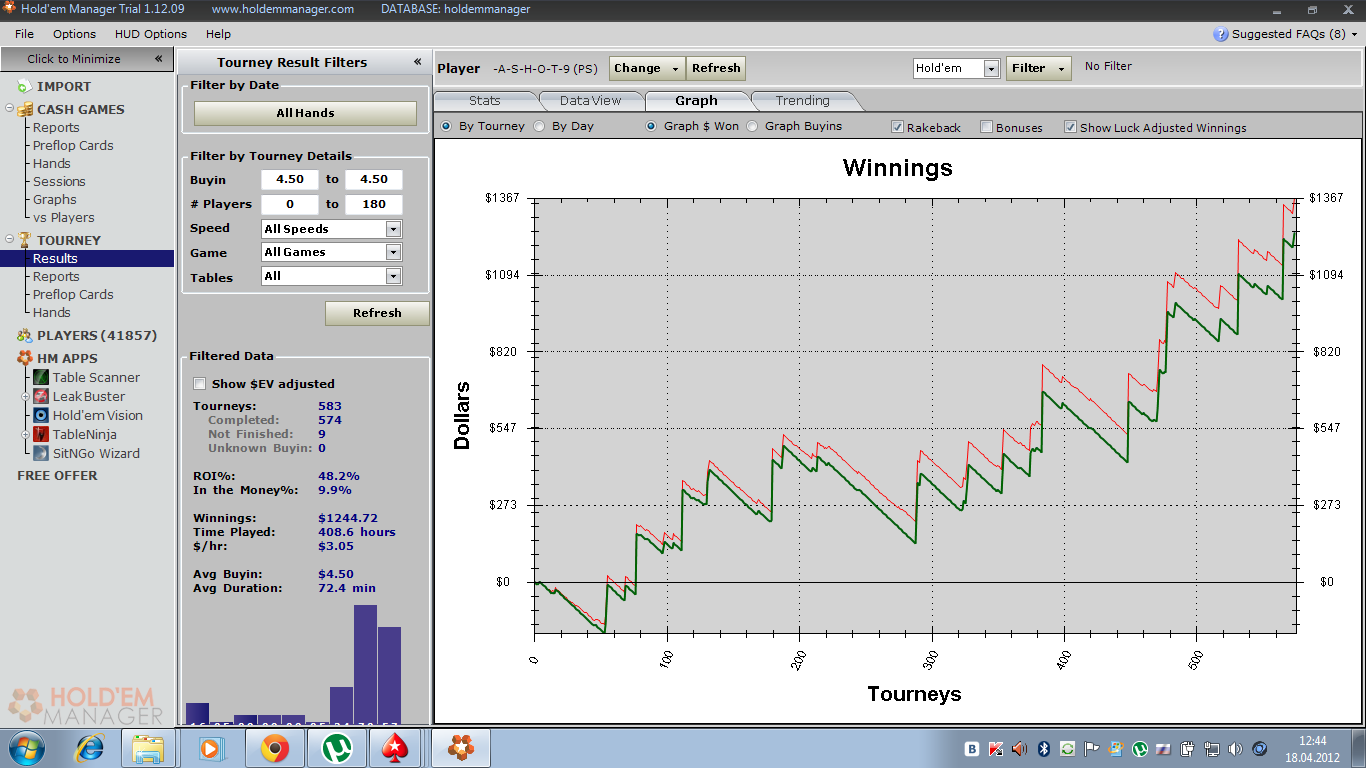Open the Filter dropdown button

click(1038, 69)
